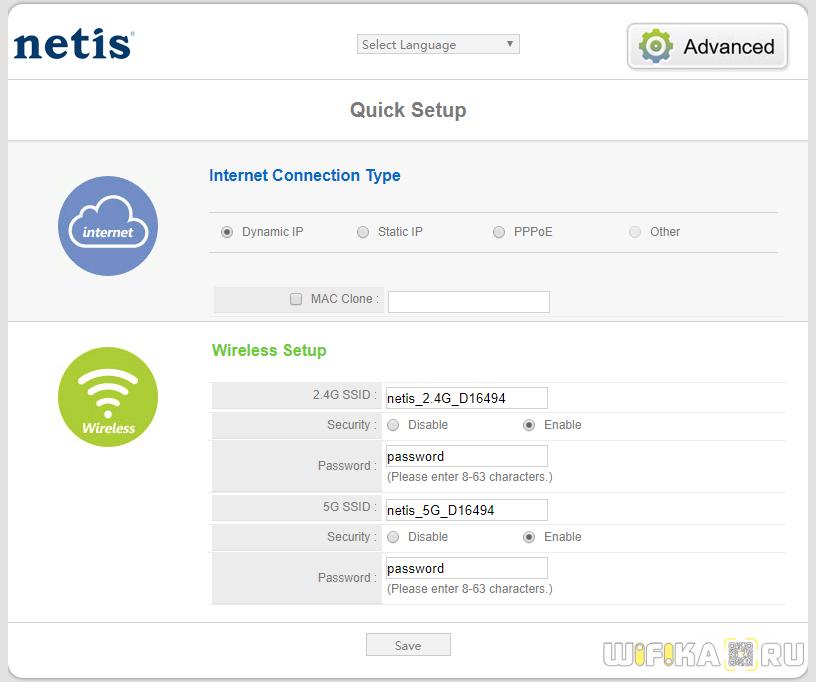Choose the PPPoE connection type
Screen dimensions: 816x682
click(x=499, y=232)
